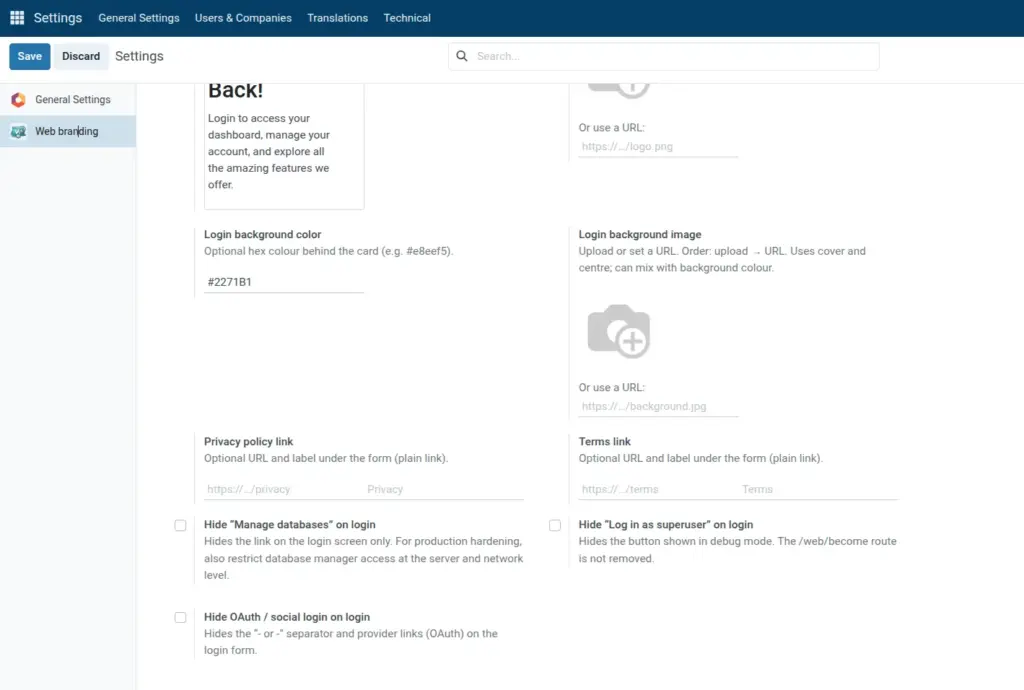
Task: Click the background image URL field
Action: tap(658, 406)
